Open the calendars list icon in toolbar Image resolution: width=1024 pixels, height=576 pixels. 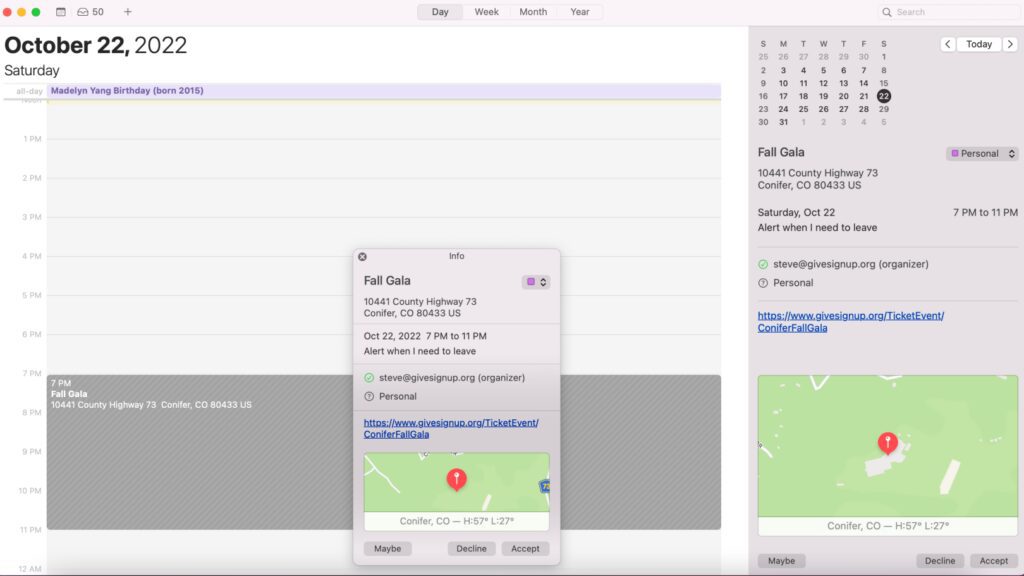click(x=61, y=12)
